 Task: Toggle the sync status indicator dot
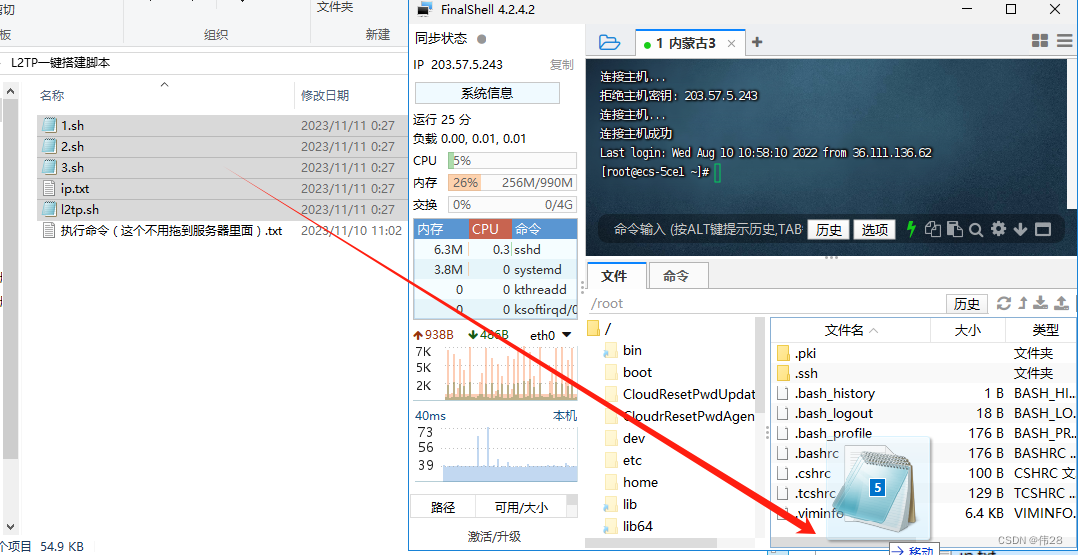[481, 39]
